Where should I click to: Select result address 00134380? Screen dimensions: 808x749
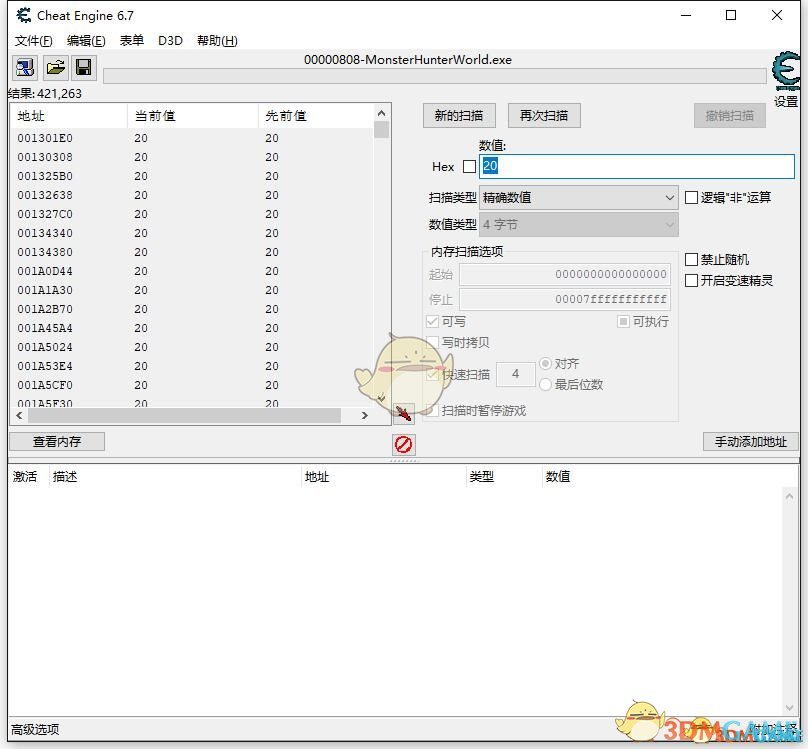pos(45,252)
